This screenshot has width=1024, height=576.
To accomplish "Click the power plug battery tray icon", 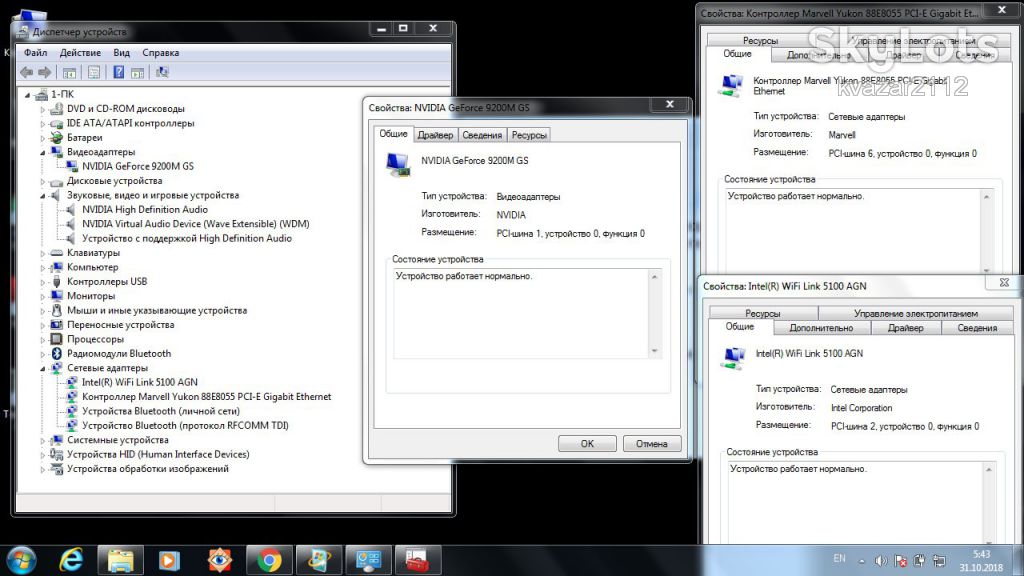I will click(920, 560).
